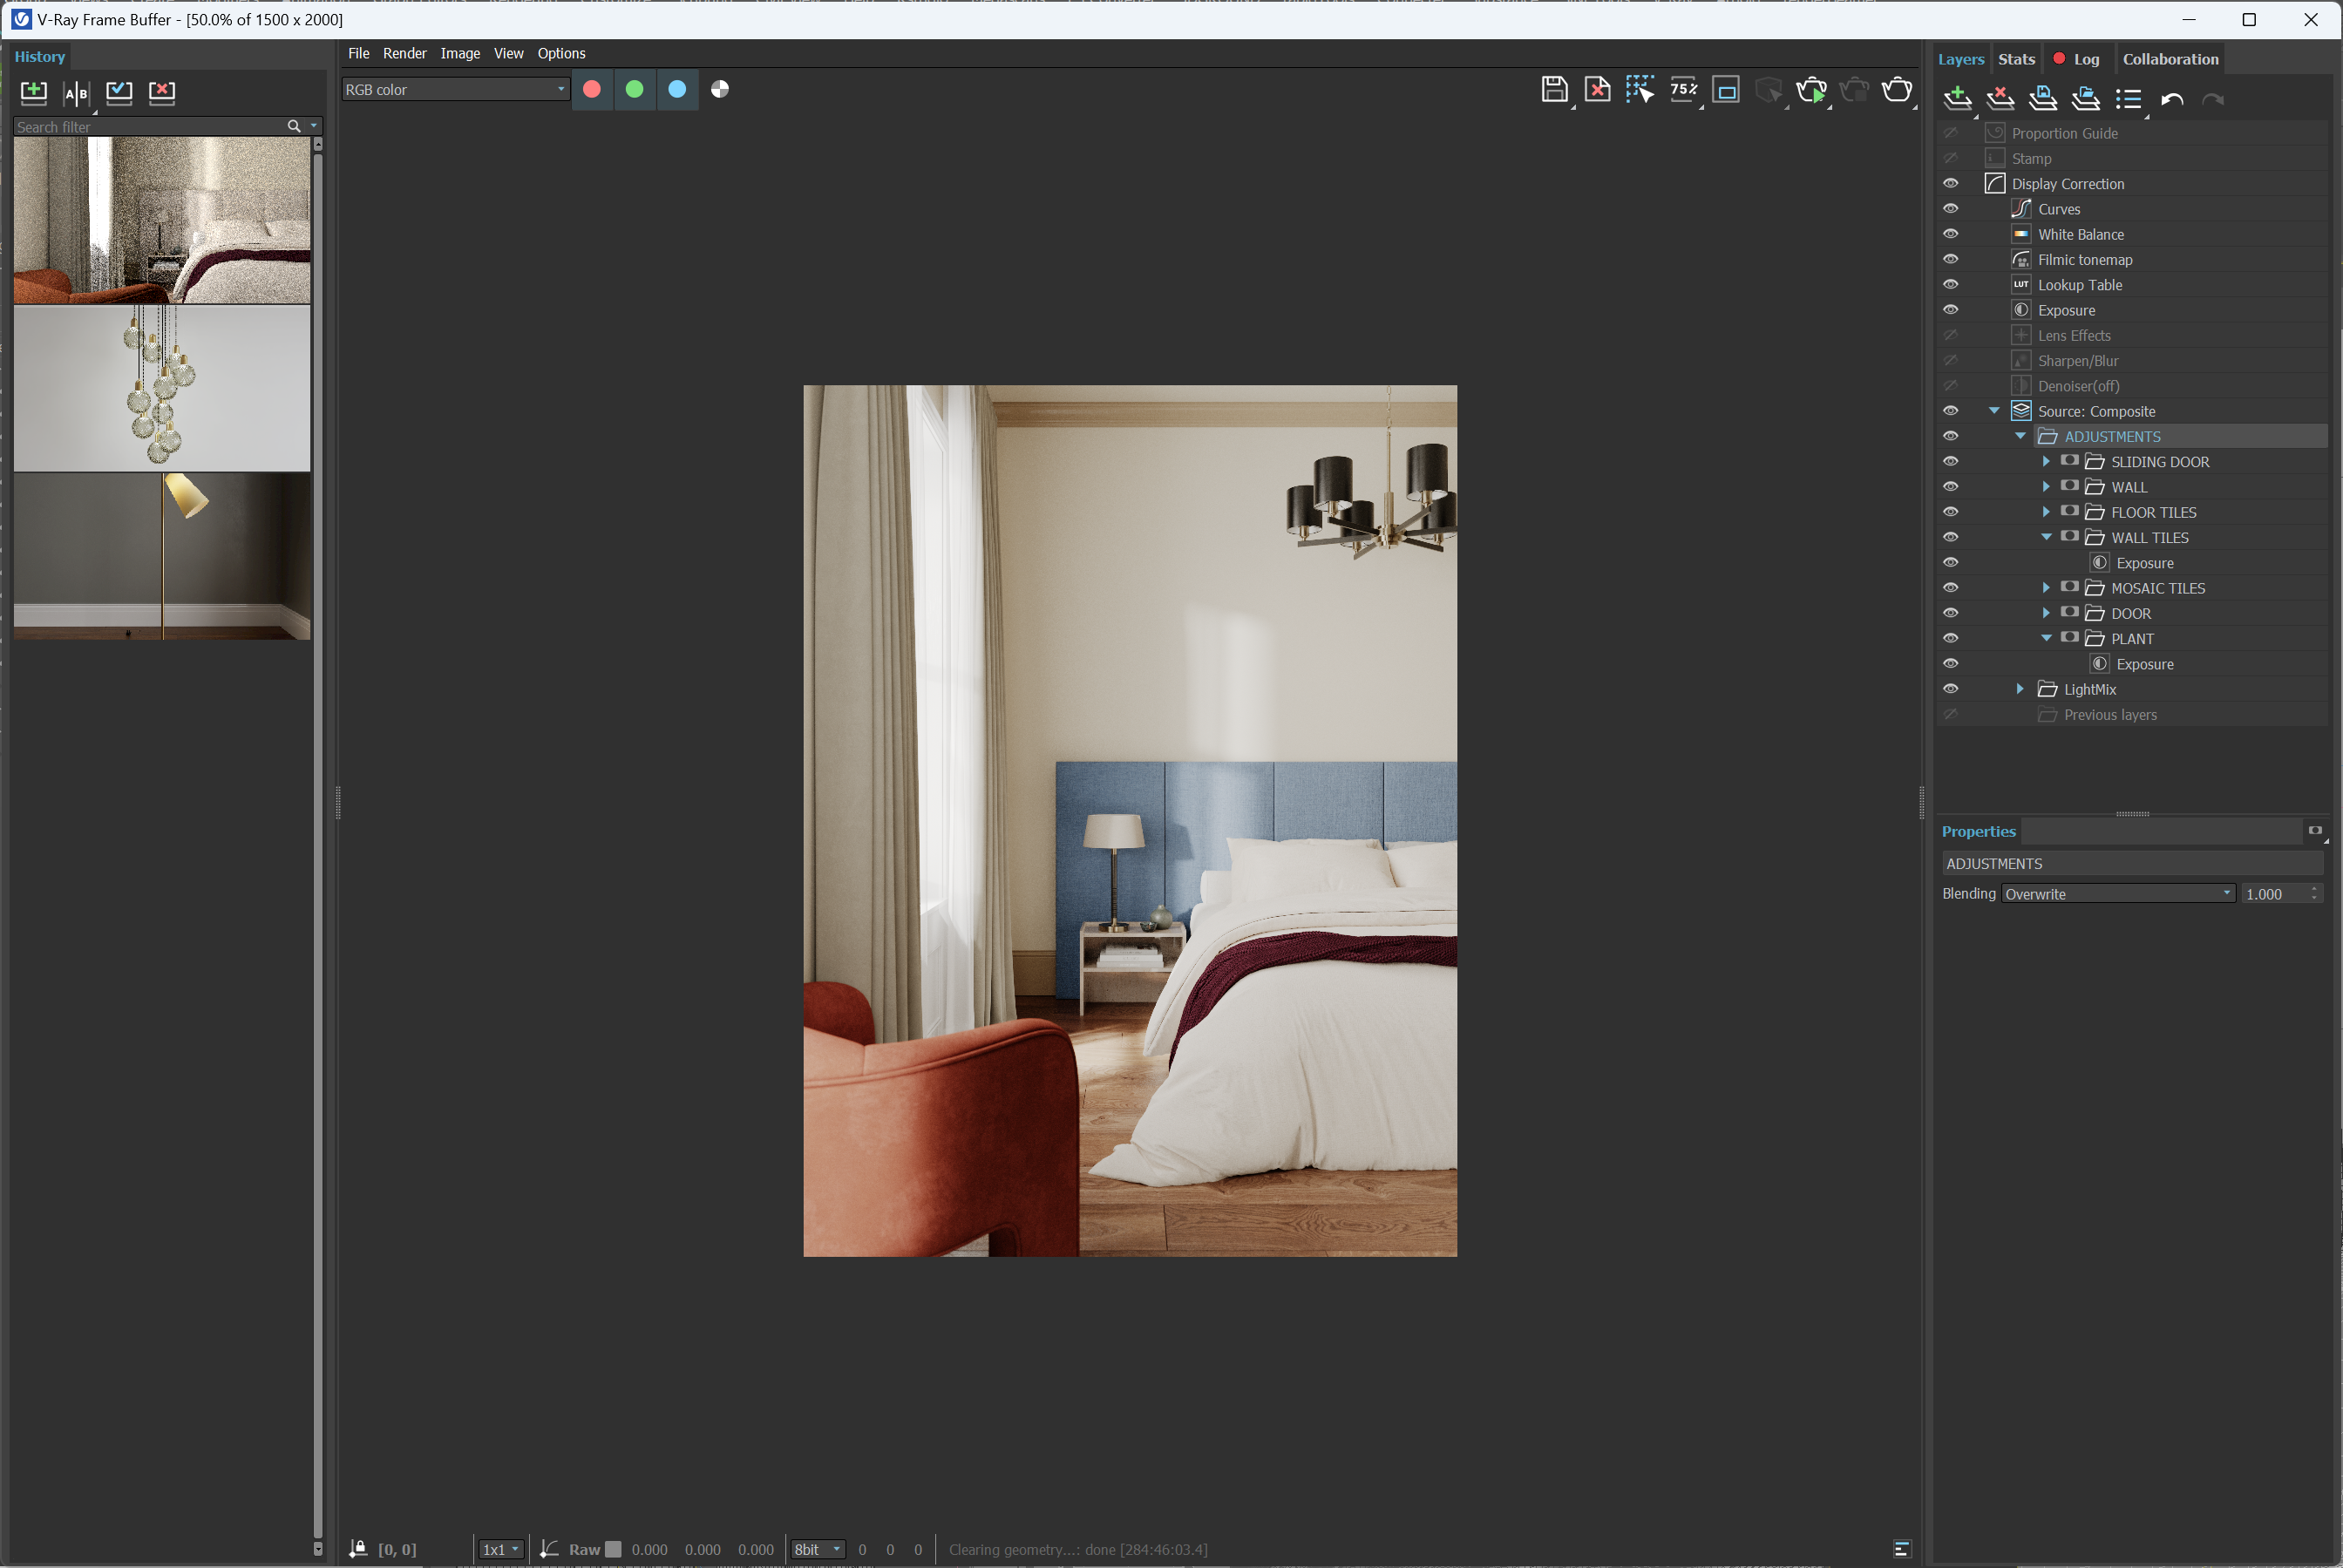The height and width of the screenshot is (1568, 2343).
Task: Enable the region render icon
Action: pyautogui.click(x=1726, y=90)
